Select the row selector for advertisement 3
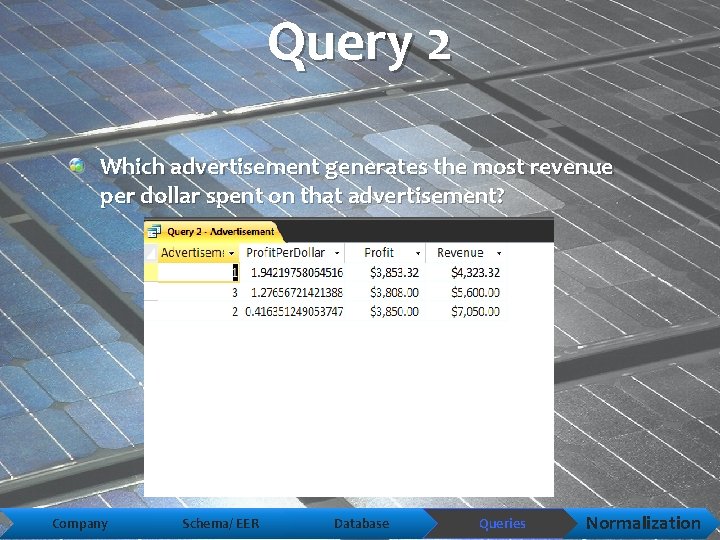 click(151, 292)
